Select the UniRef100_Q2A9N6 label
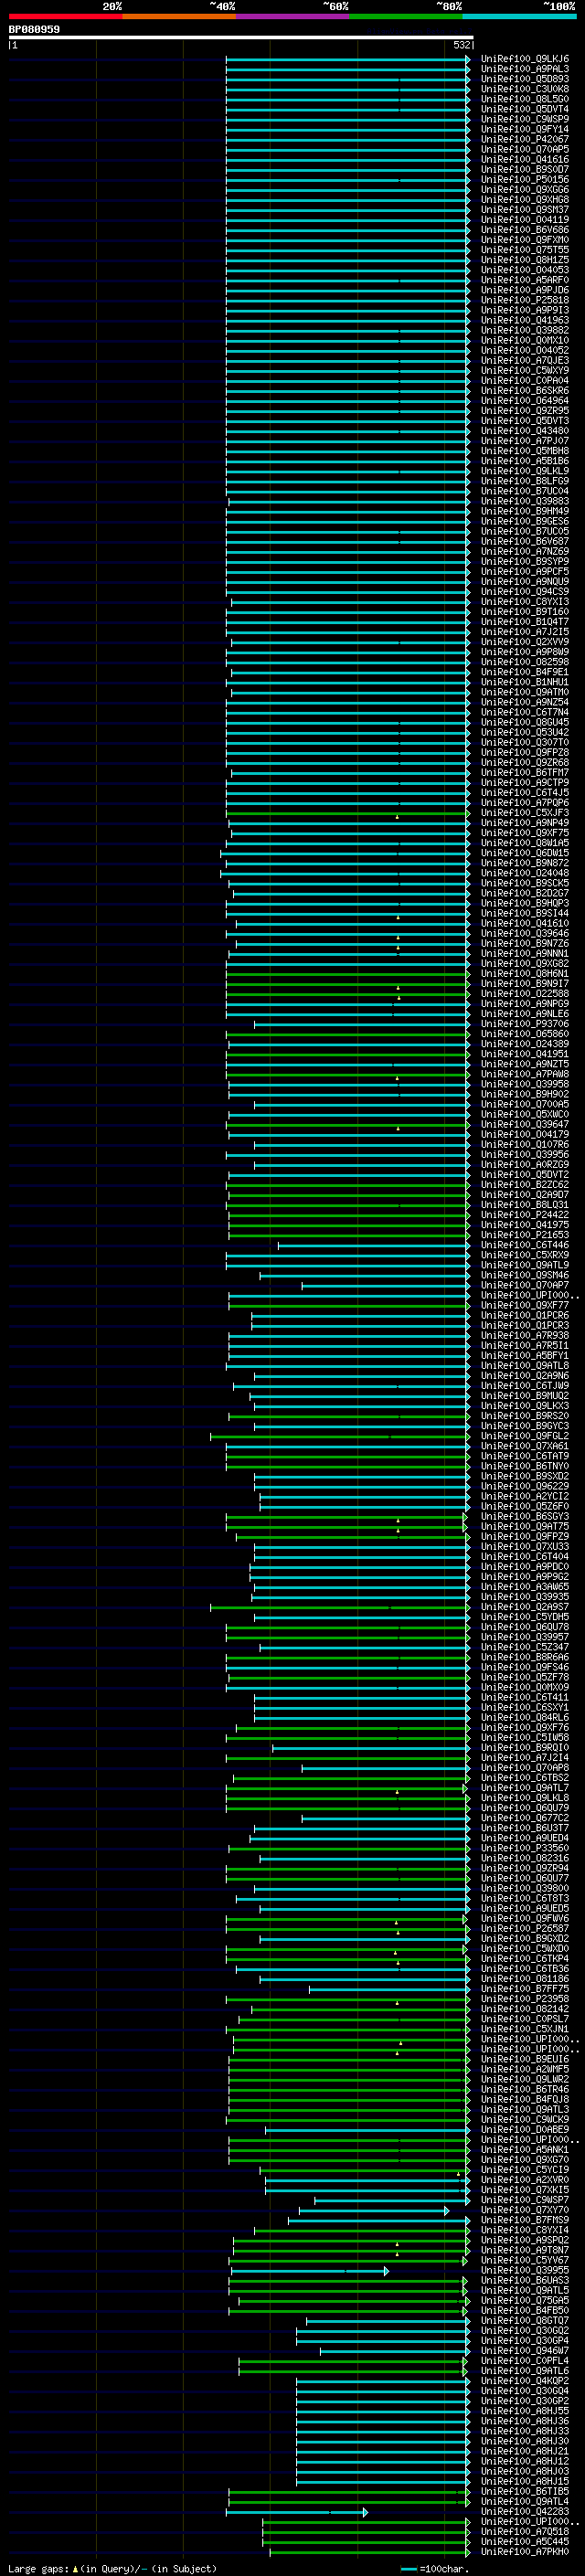The height and width of the screenshot is (2576, 585). click(x=525, y=1375)
